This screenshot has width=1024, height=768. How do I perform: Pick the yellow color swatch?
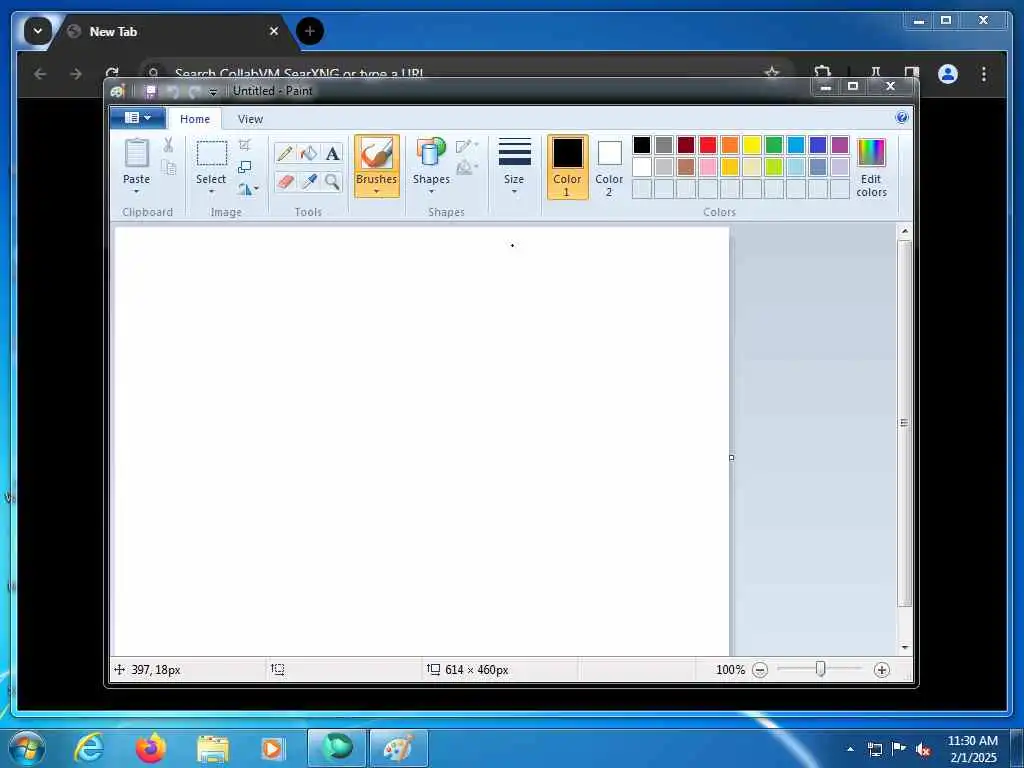752,144
